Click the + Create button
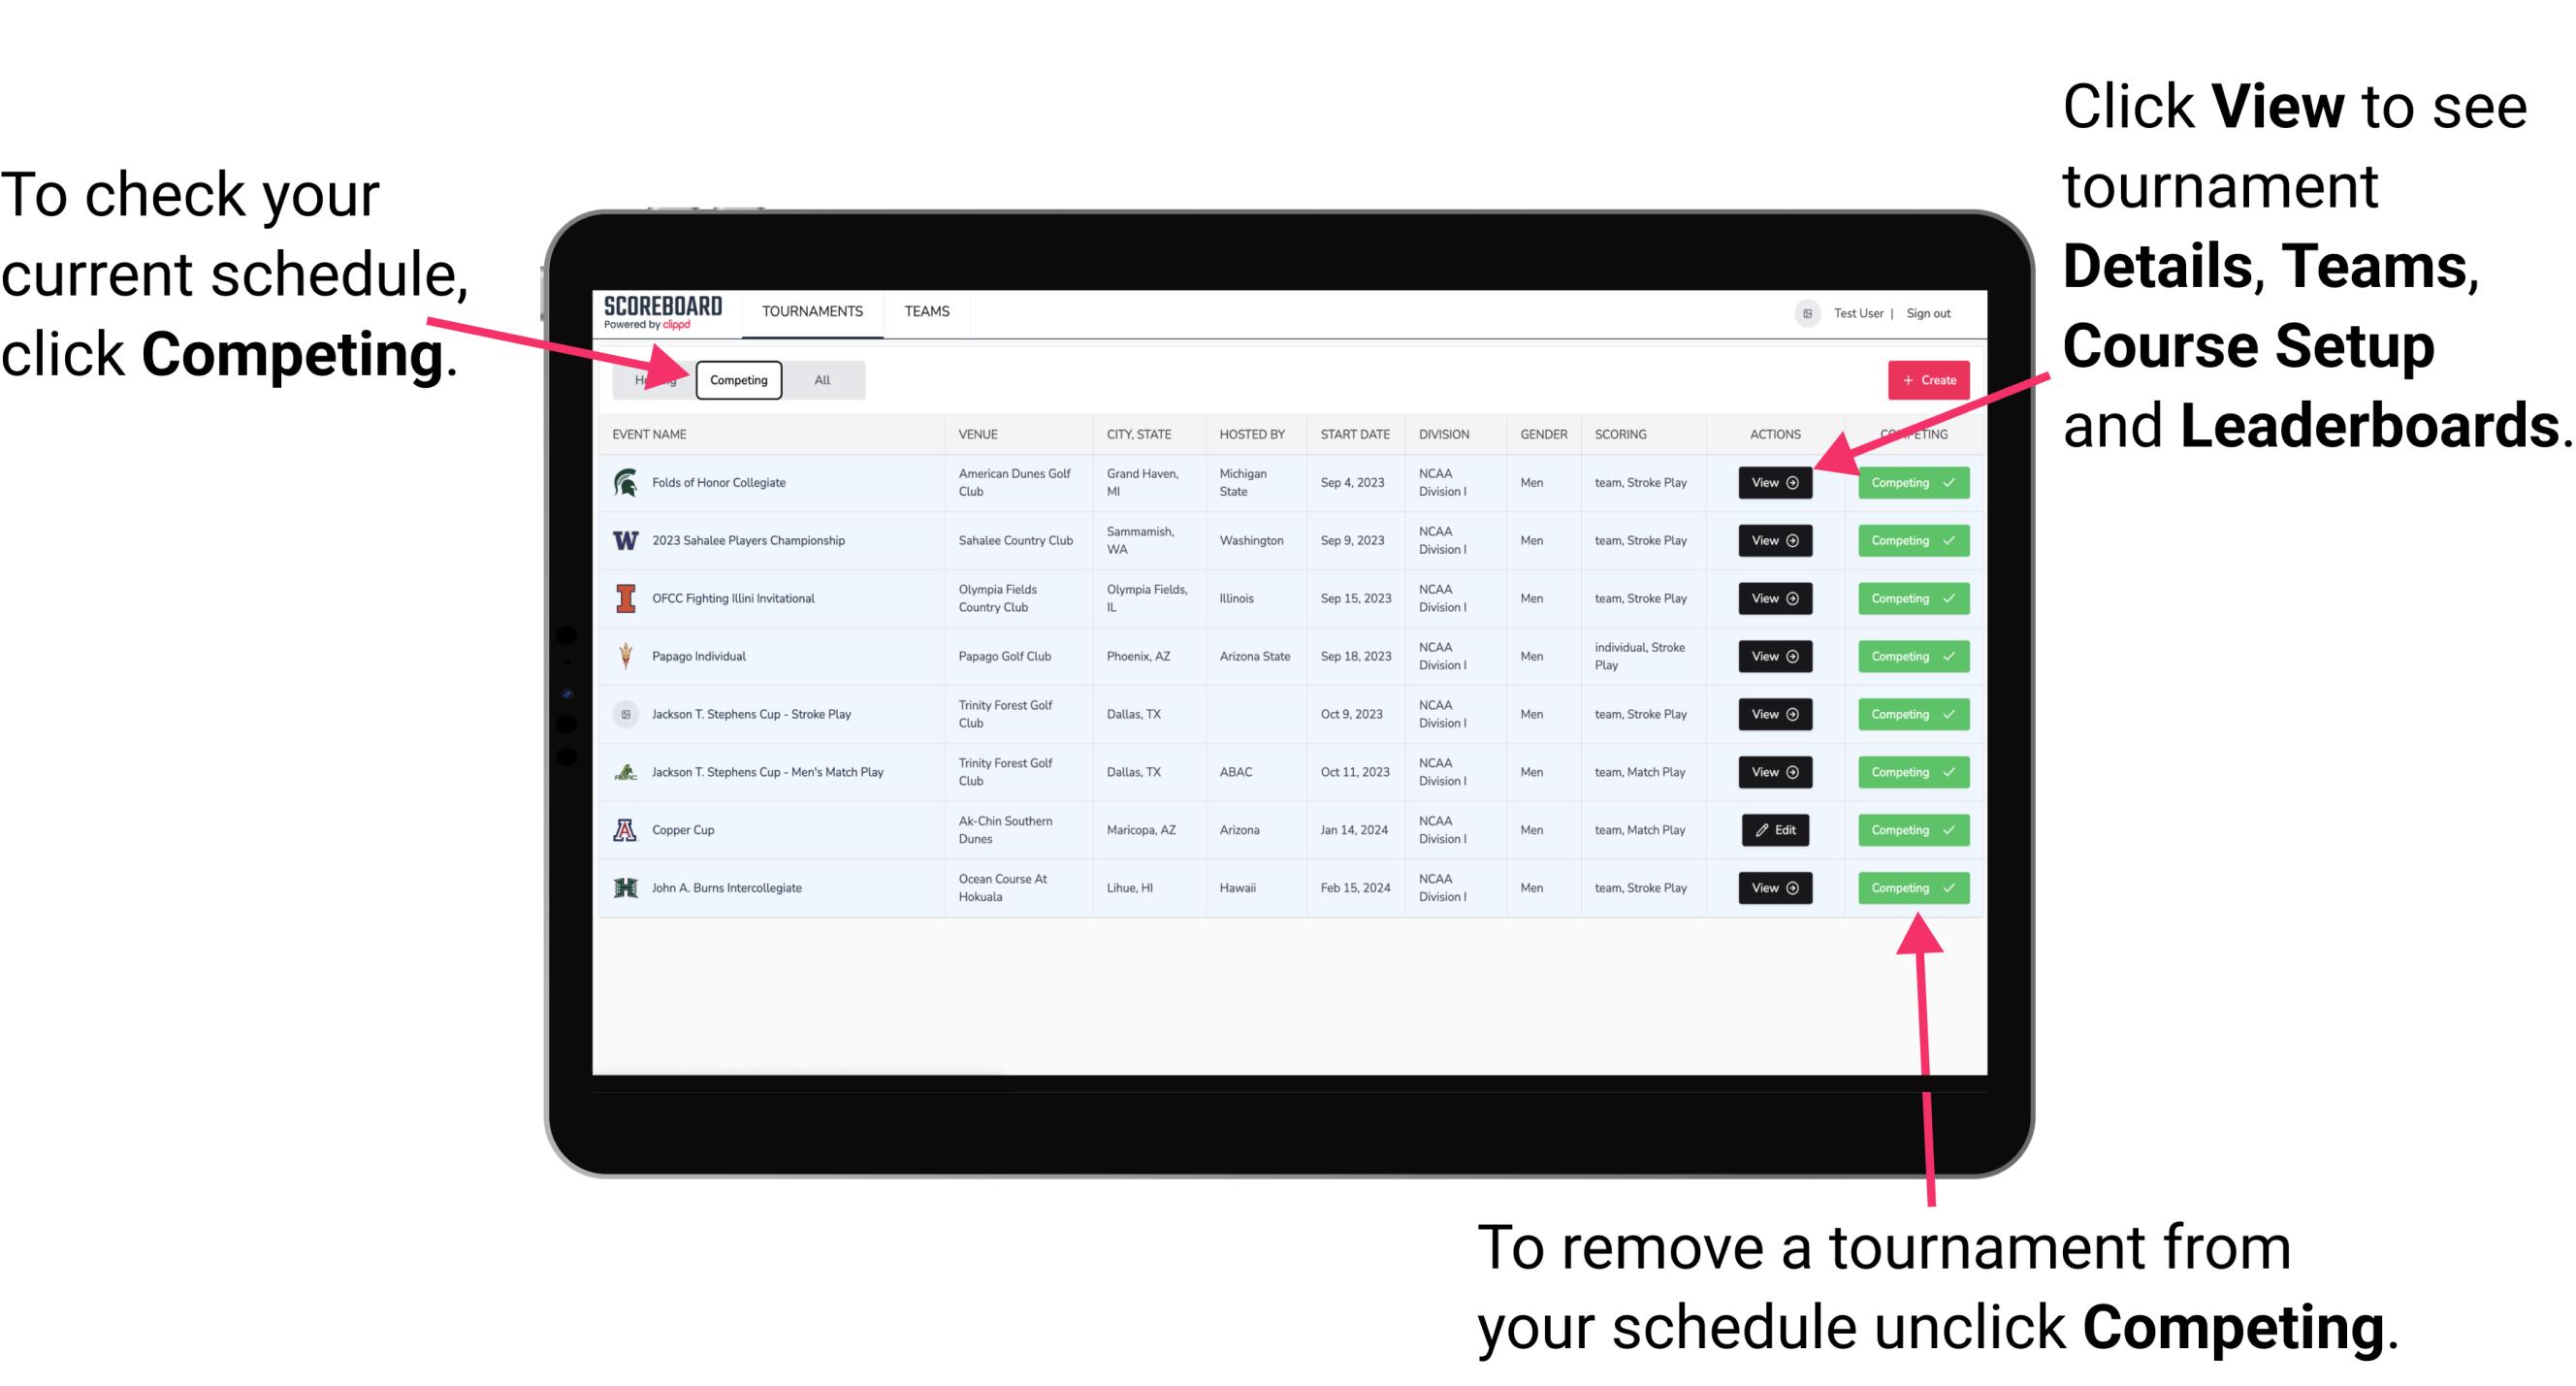This screenshot has width=2576, height=1386. point(1924,379)
